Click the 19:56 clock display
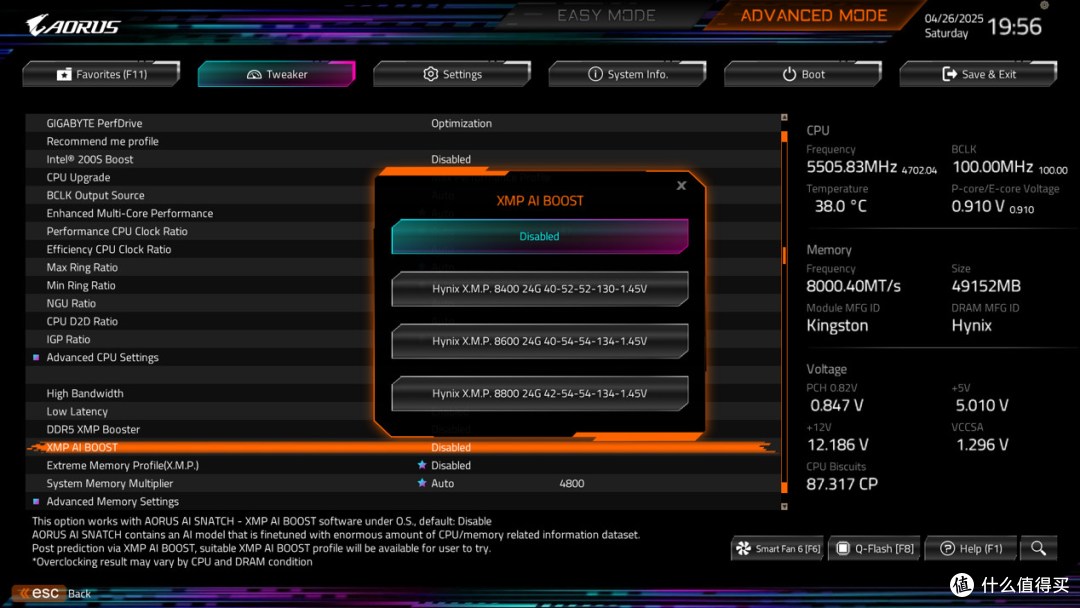The image size is (1080, 608). pos(1015,26)
